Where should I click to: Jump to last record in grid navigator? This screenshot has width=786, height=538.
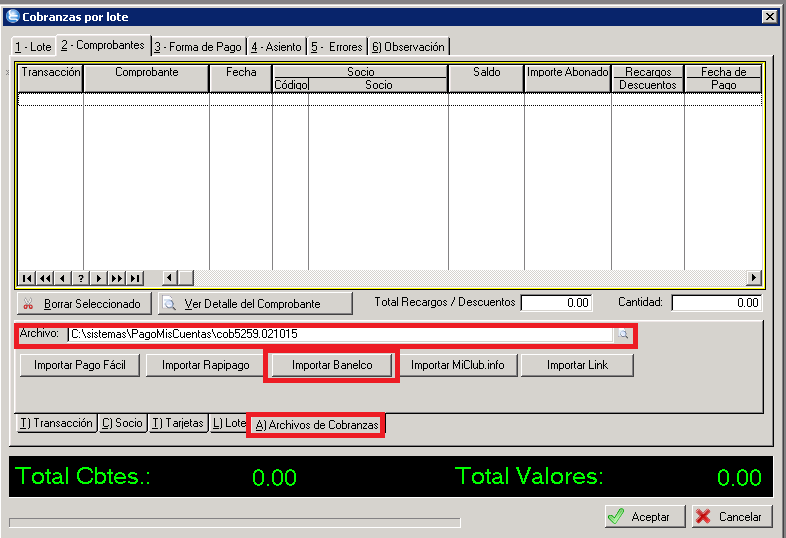pyautogui.click(x=135, y=278)
